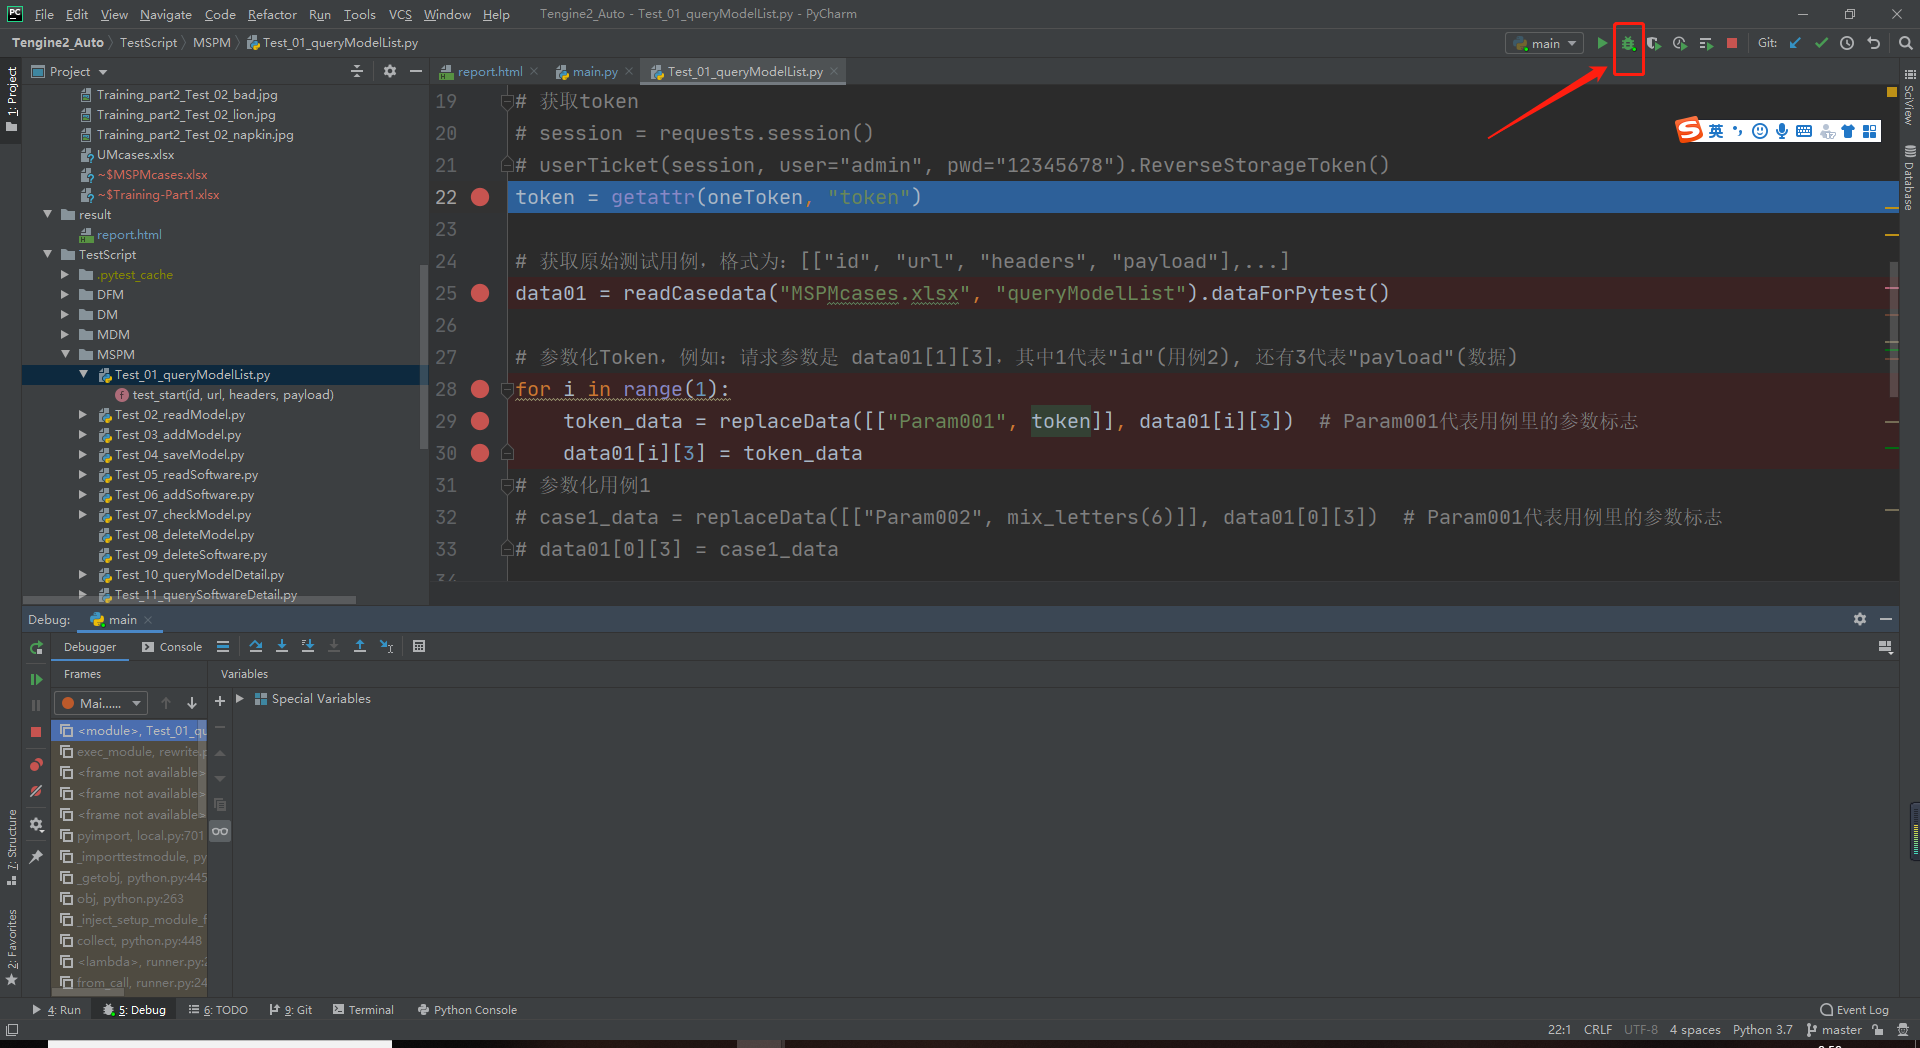Toggle breakpoint on line 30
Screen dimensions: 1920x1048
[x=480, y=453]
